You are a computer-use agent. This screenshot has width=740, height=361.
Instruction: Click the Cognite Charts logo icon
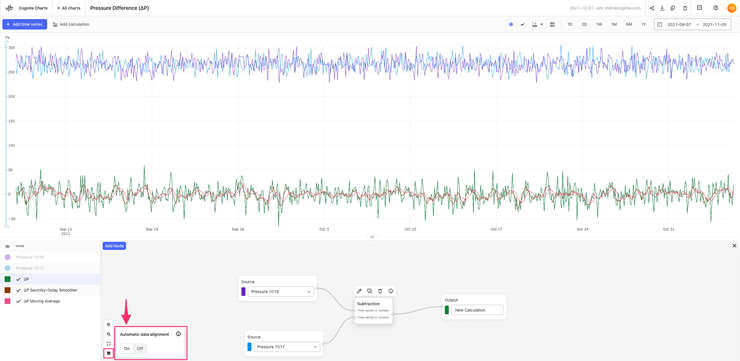tap(10, 8)
